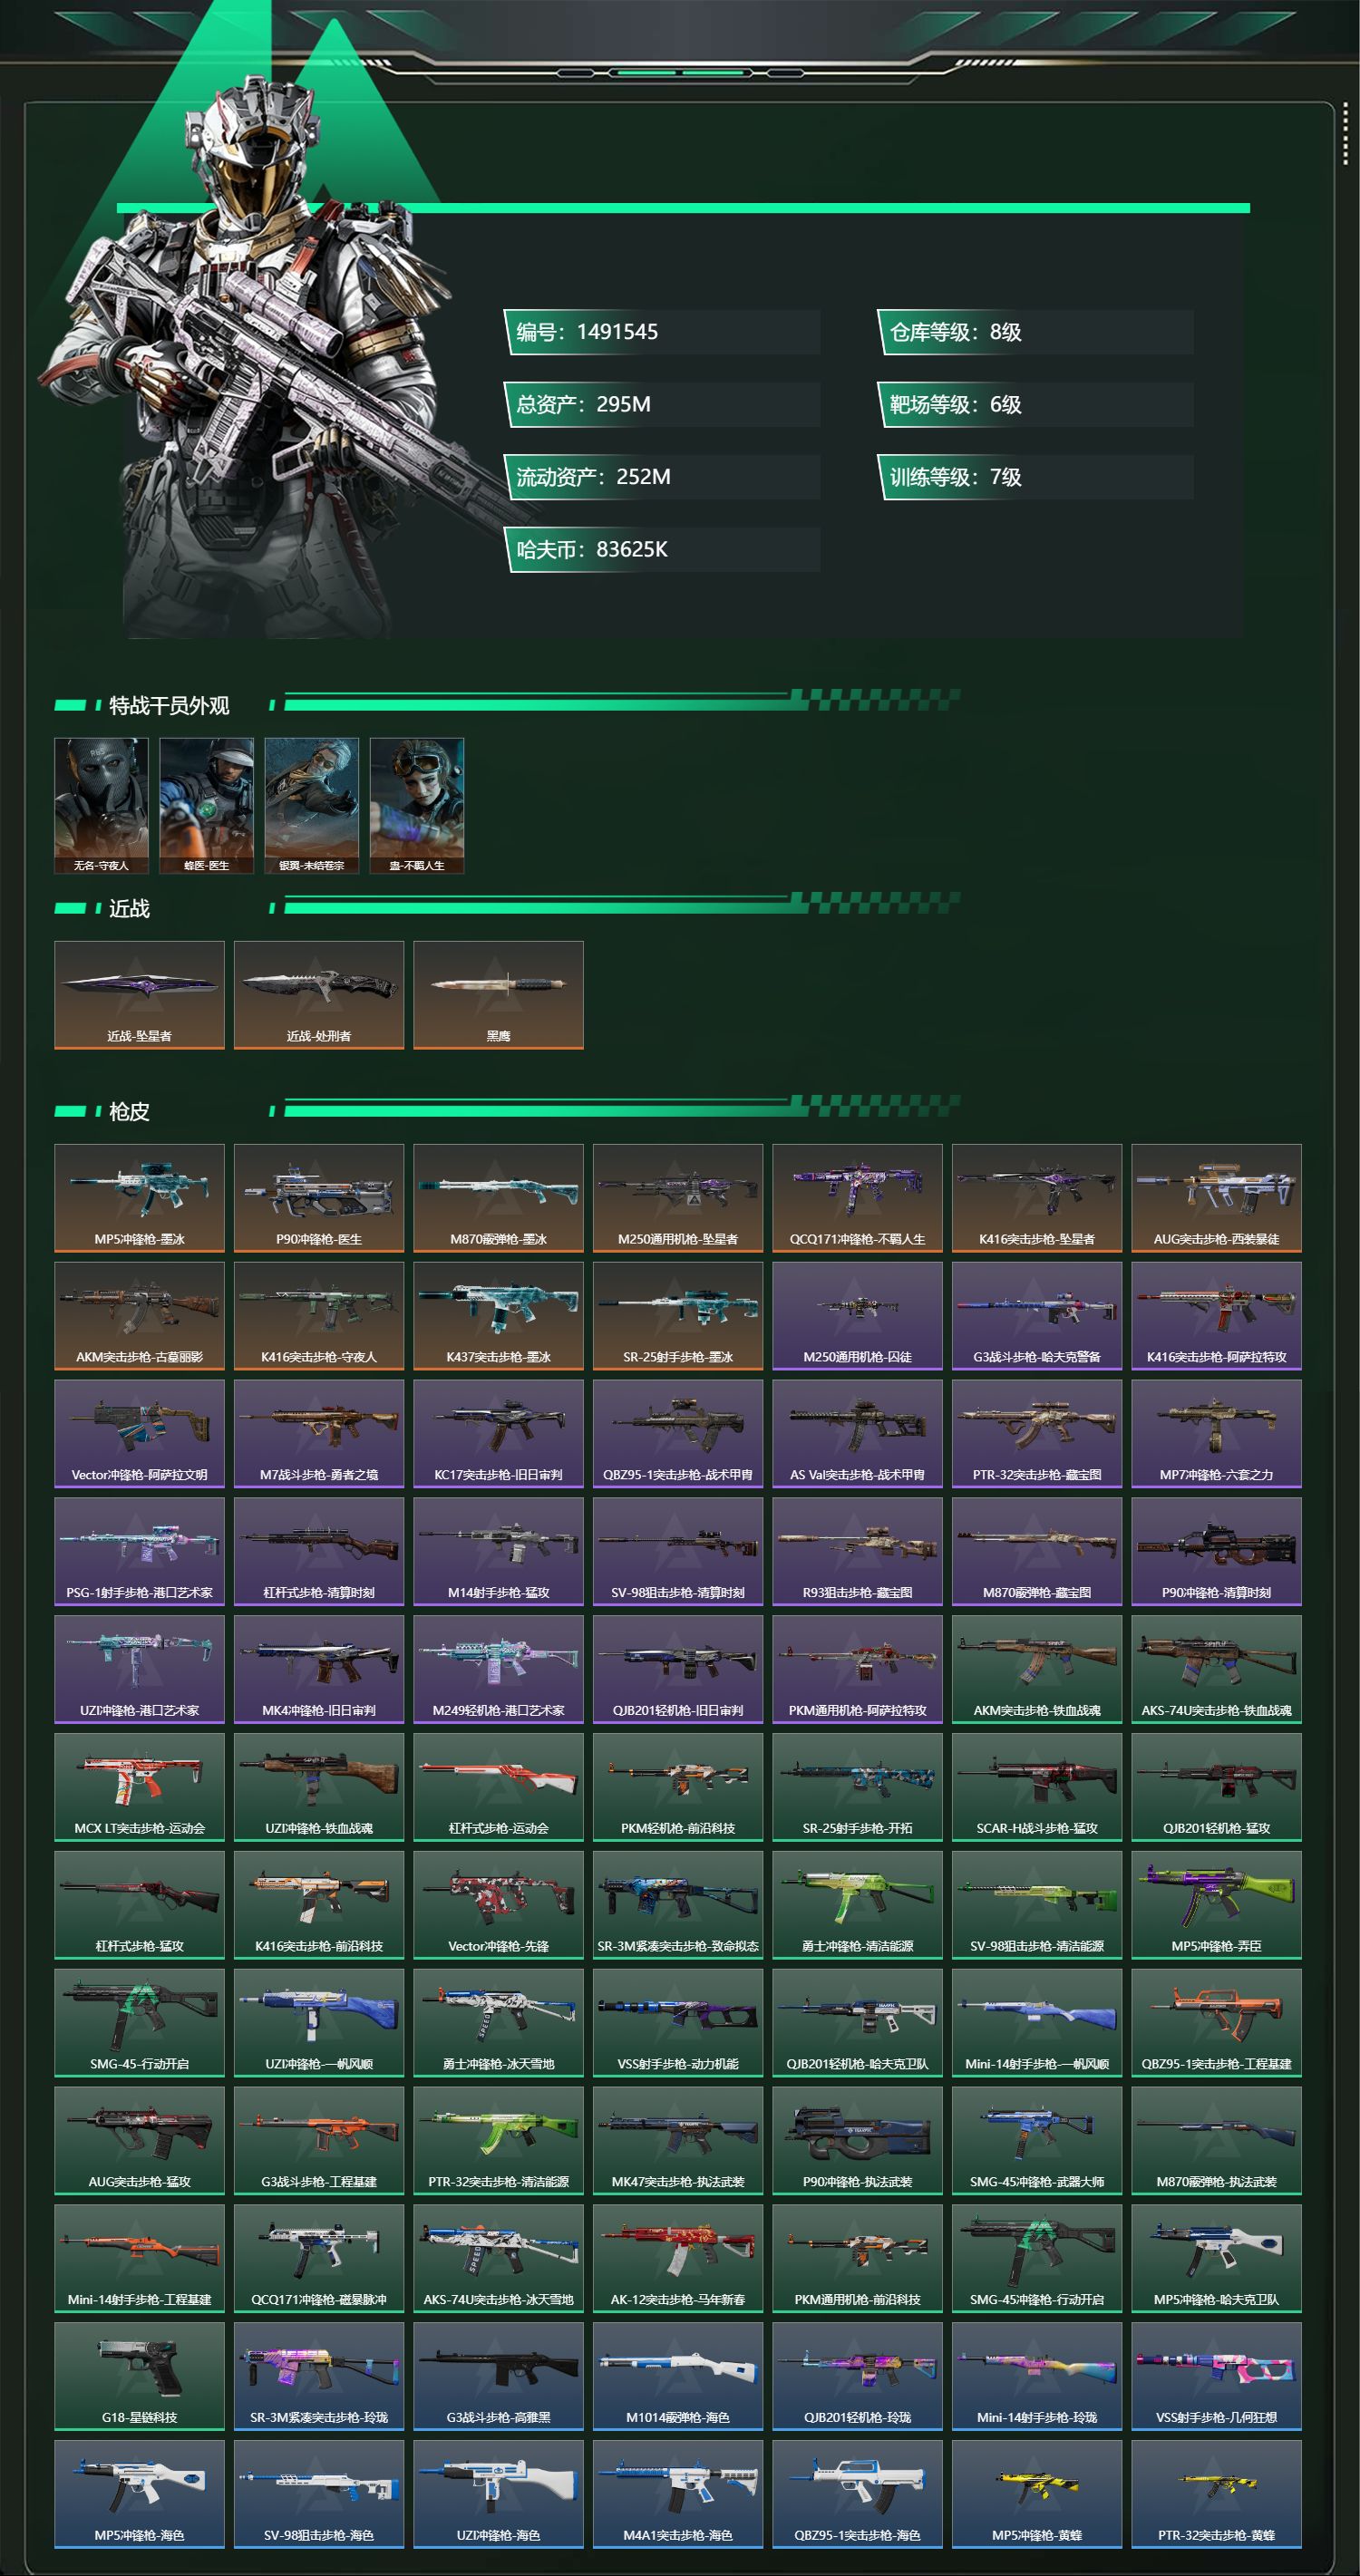The width and height of the screenshot is (1360, 2576).
Task: Choose the AUG突击步枪-西装暴徒 skin
Action: (x=1216, y=1198)
